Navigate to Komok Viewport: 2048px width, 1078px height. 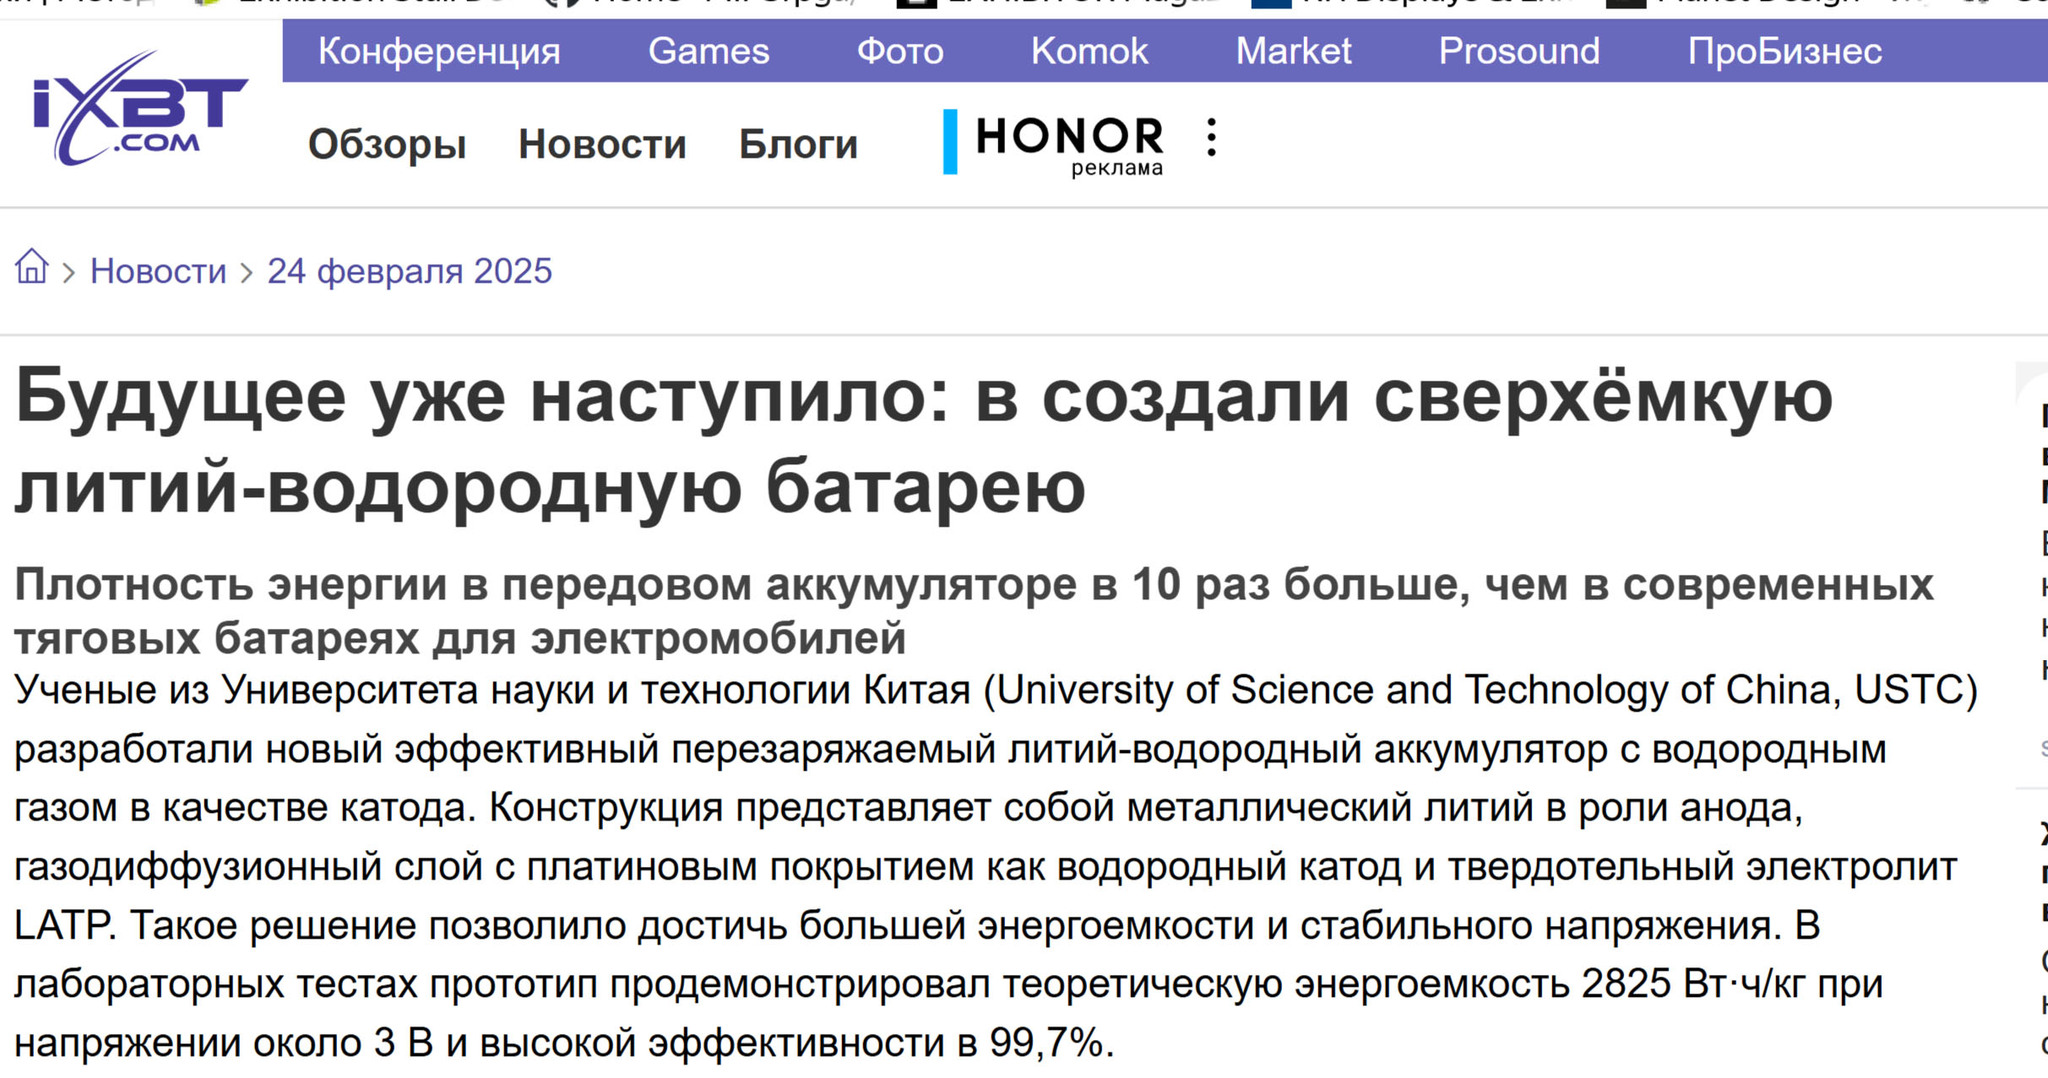(1089, 51)
